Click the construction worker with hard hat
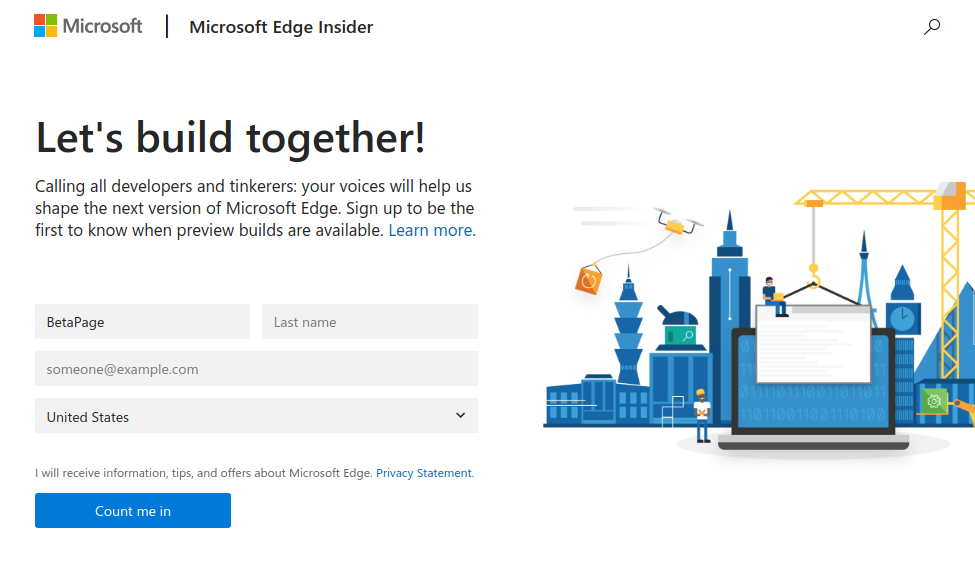 702,415
